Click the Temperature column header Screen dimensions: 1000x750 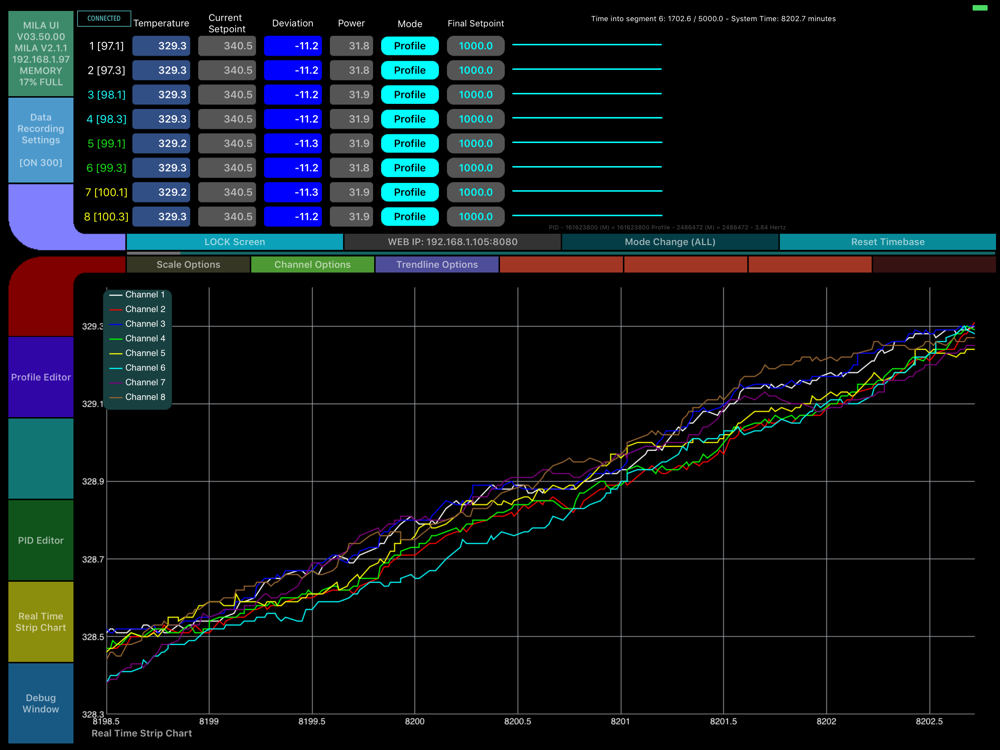[161, 23]
